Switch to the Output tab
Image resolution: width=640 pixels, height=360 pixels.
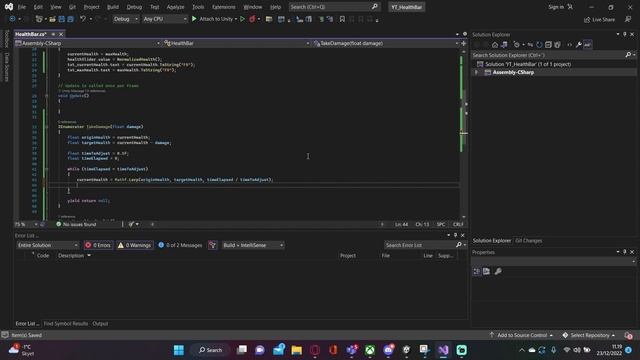tap(100, 323)
